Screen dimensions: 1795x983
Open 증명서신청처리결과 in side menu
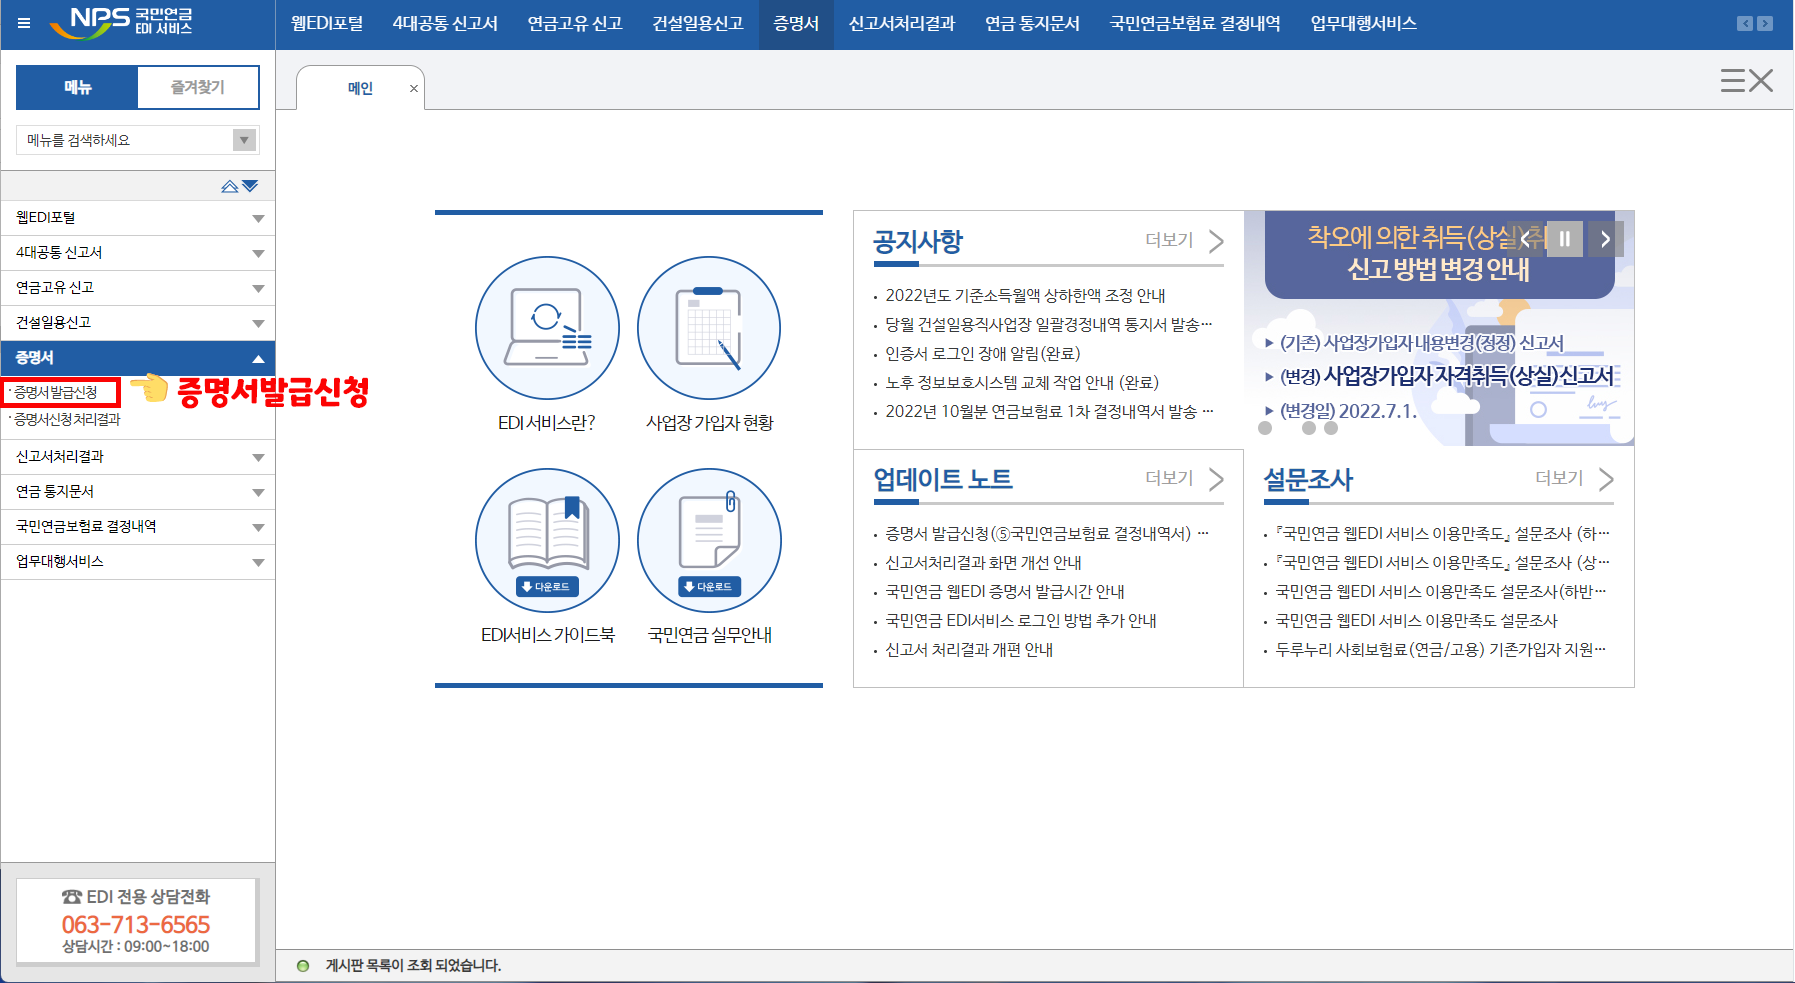pos(67,420)
